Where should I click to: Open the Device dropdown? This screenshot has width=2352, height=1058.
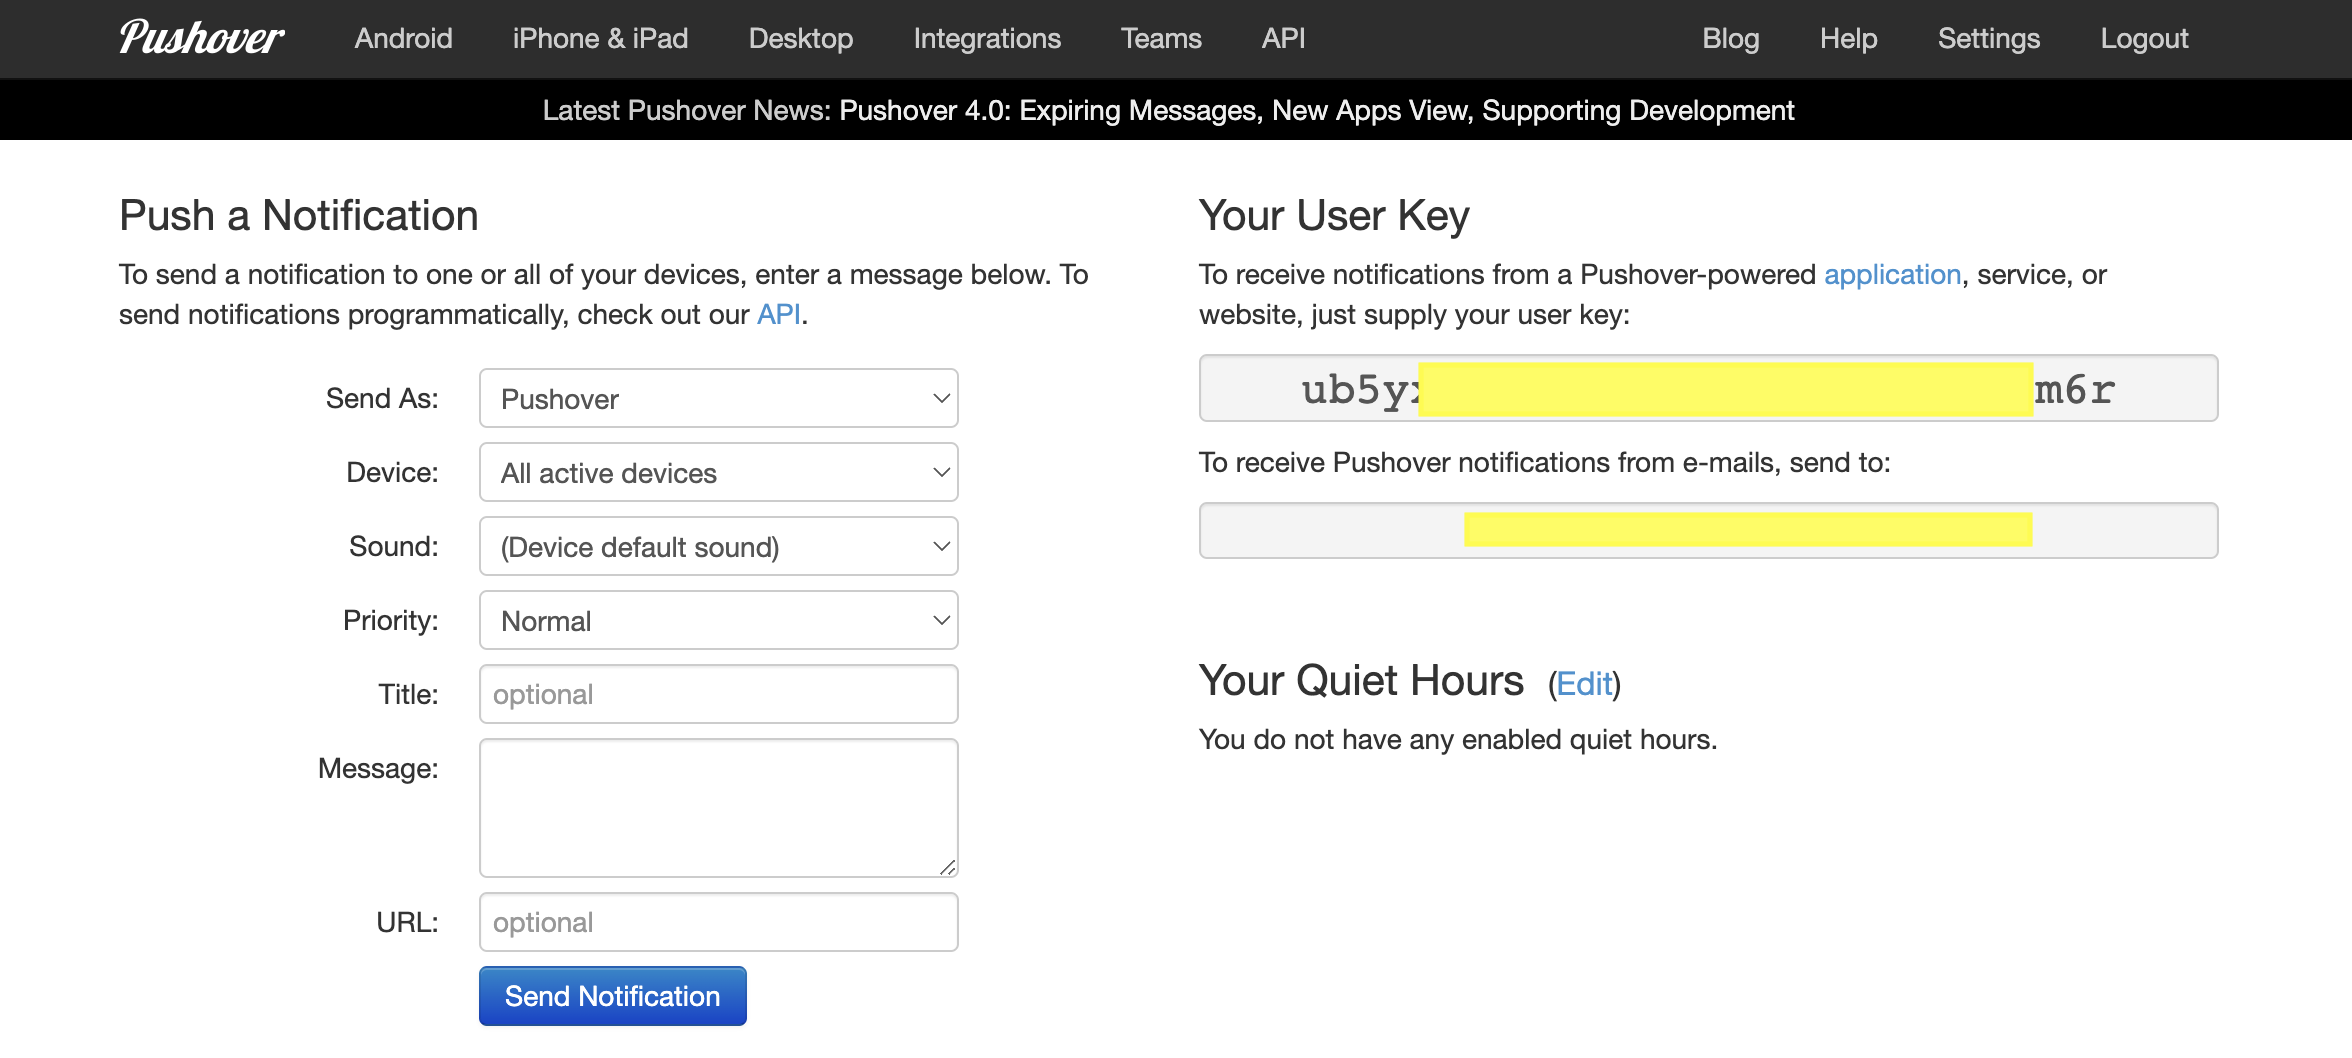click(718, 472)
